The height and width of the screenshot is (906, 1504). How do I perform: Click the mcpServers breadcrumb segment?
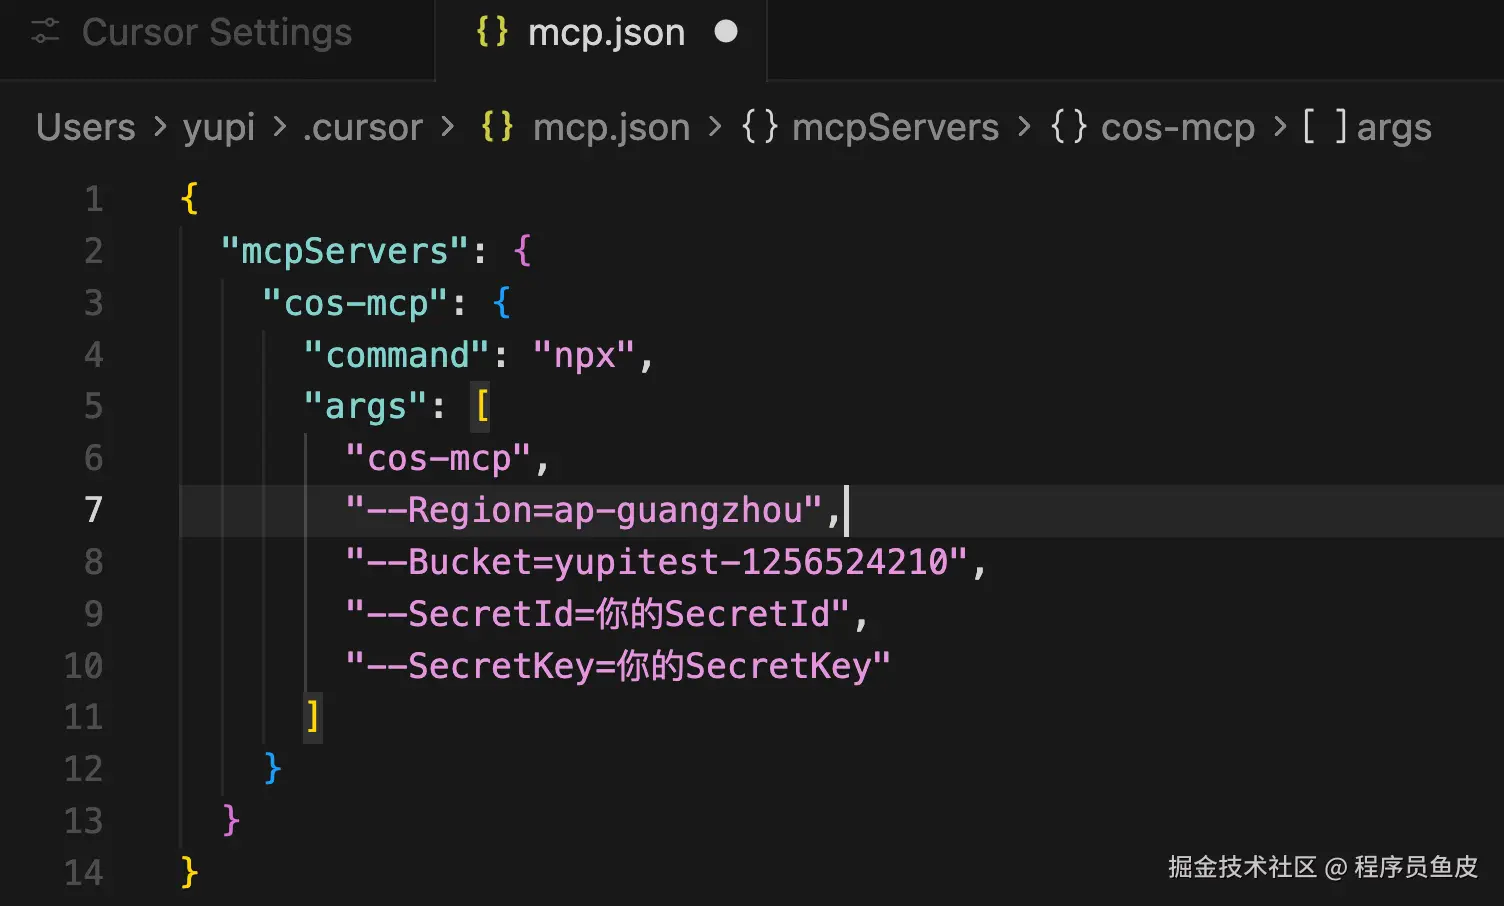[x=895, y=127]
